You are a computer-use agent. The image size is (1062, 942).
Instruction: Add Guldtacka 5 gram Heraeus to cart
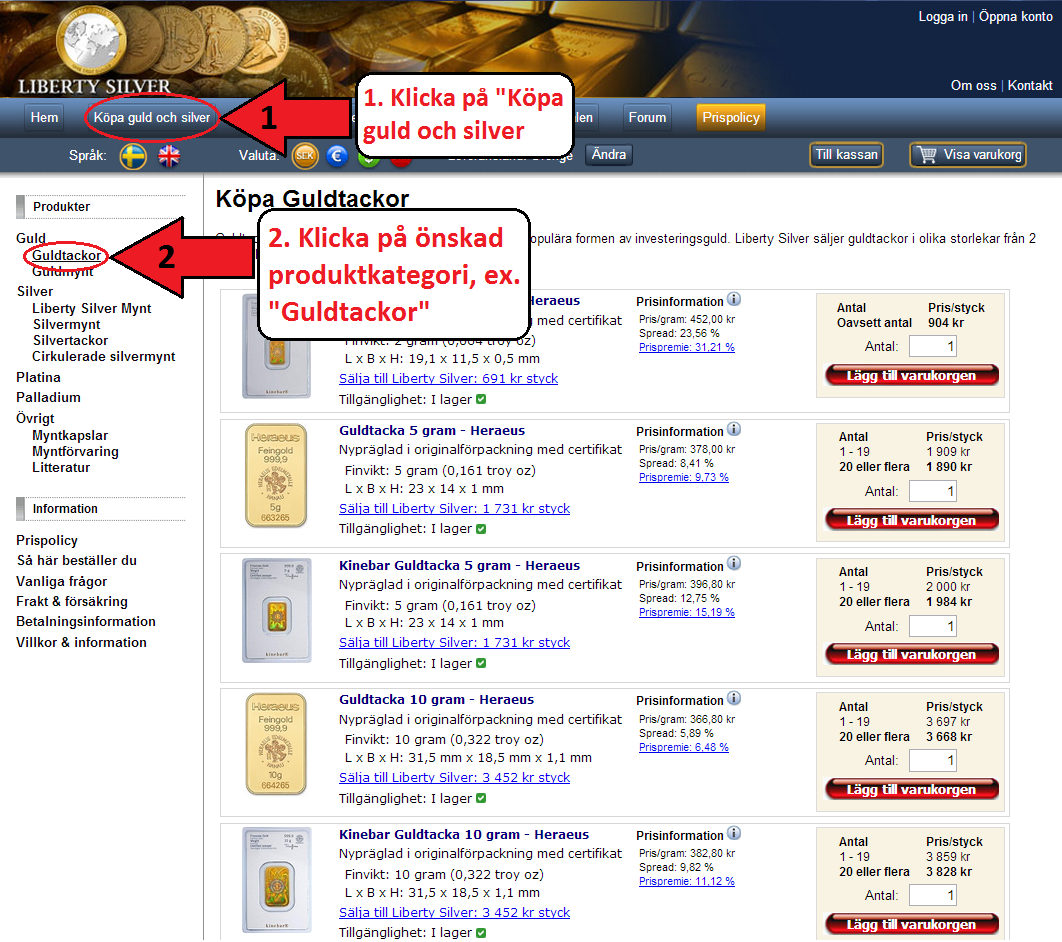point(912,520)
